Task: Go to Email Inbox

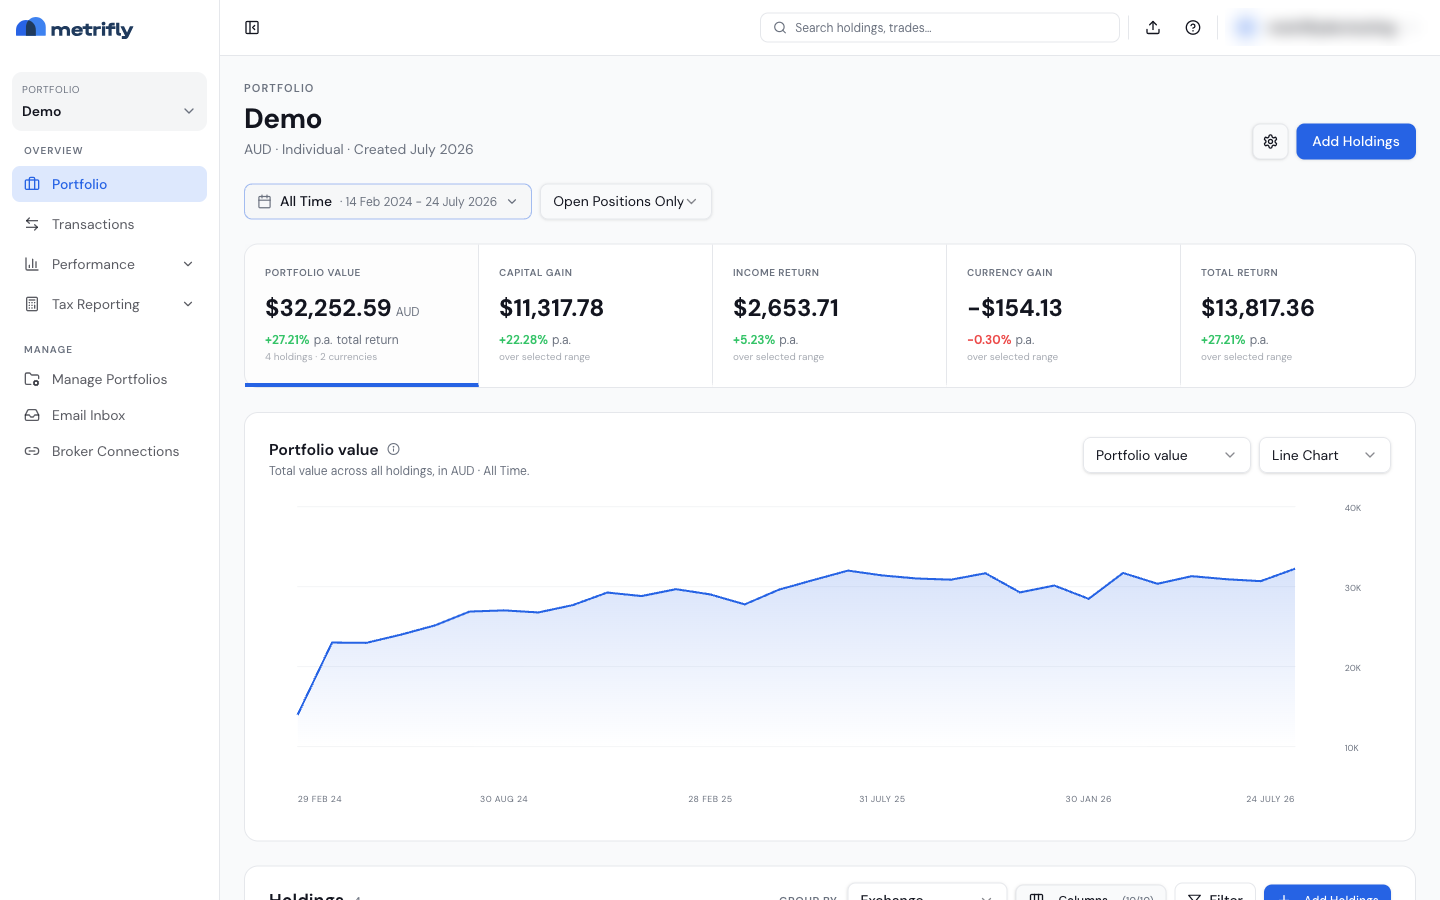Action: pyautogui.click(x=109, y=415)
